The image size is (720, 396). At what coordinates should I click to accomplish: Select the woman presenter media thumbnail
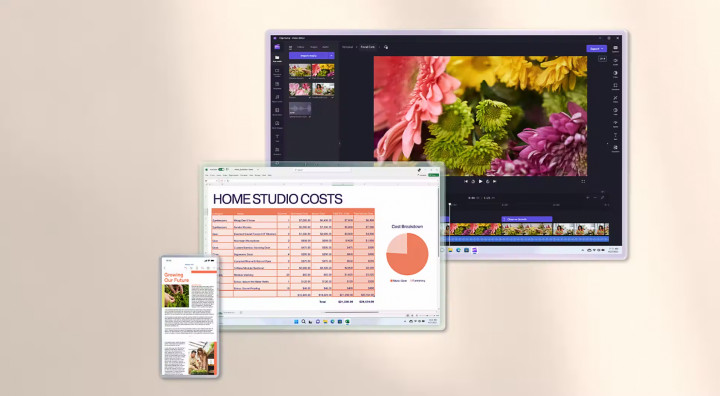(x=323, y=89)
